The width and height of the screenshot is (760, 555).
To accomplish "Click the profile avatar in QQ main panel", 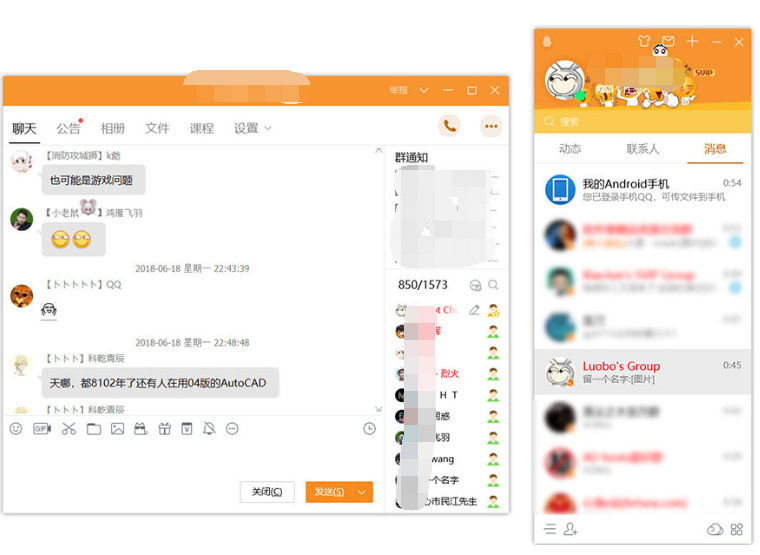I will [x=564, y=81].
